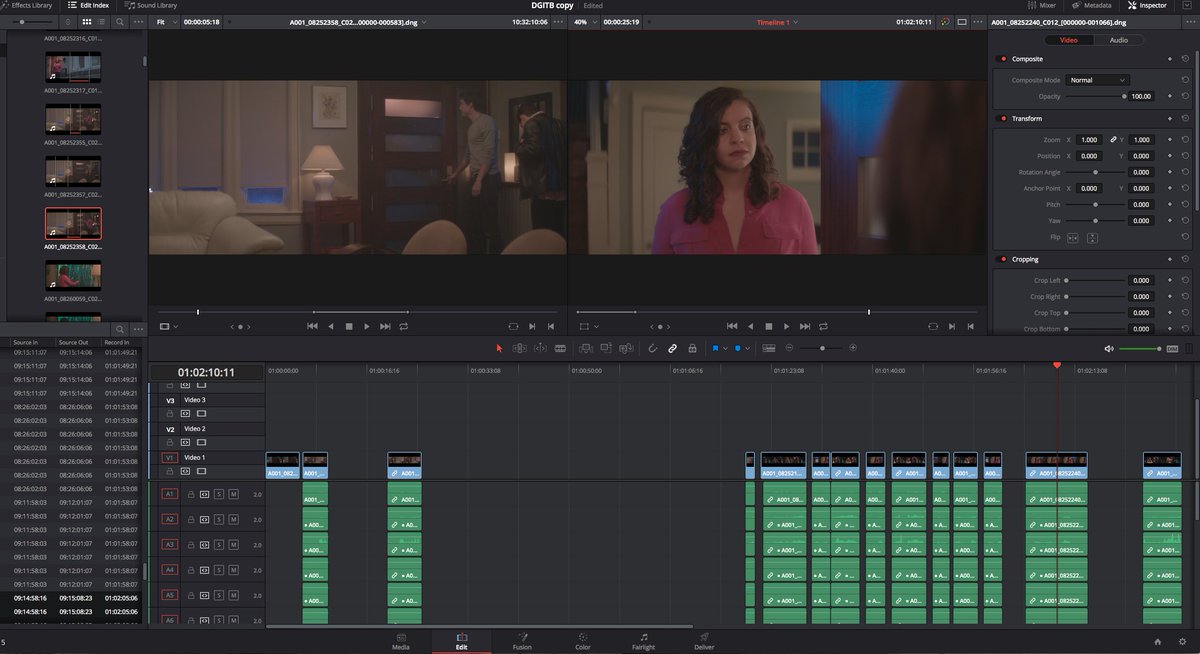Click the insert clip icon
The width and height of the screenshot is (1200, 654).
point(586,348)
